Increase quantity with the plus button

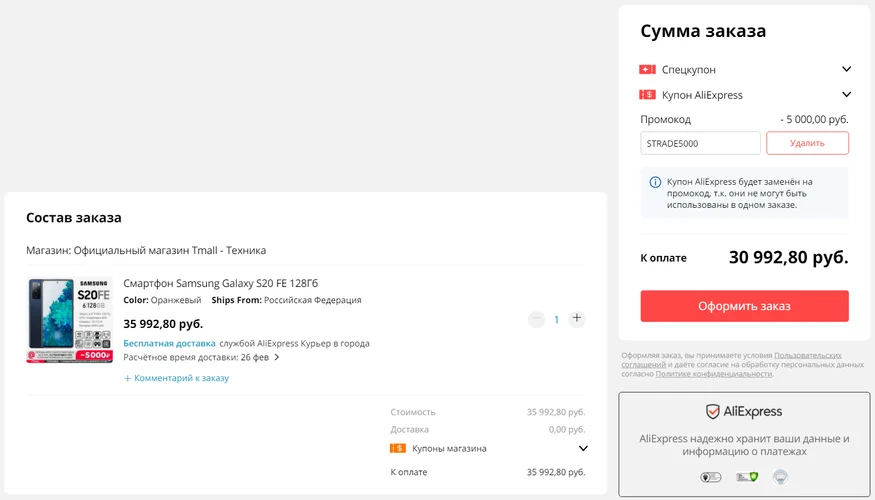[x=576, y=319]
